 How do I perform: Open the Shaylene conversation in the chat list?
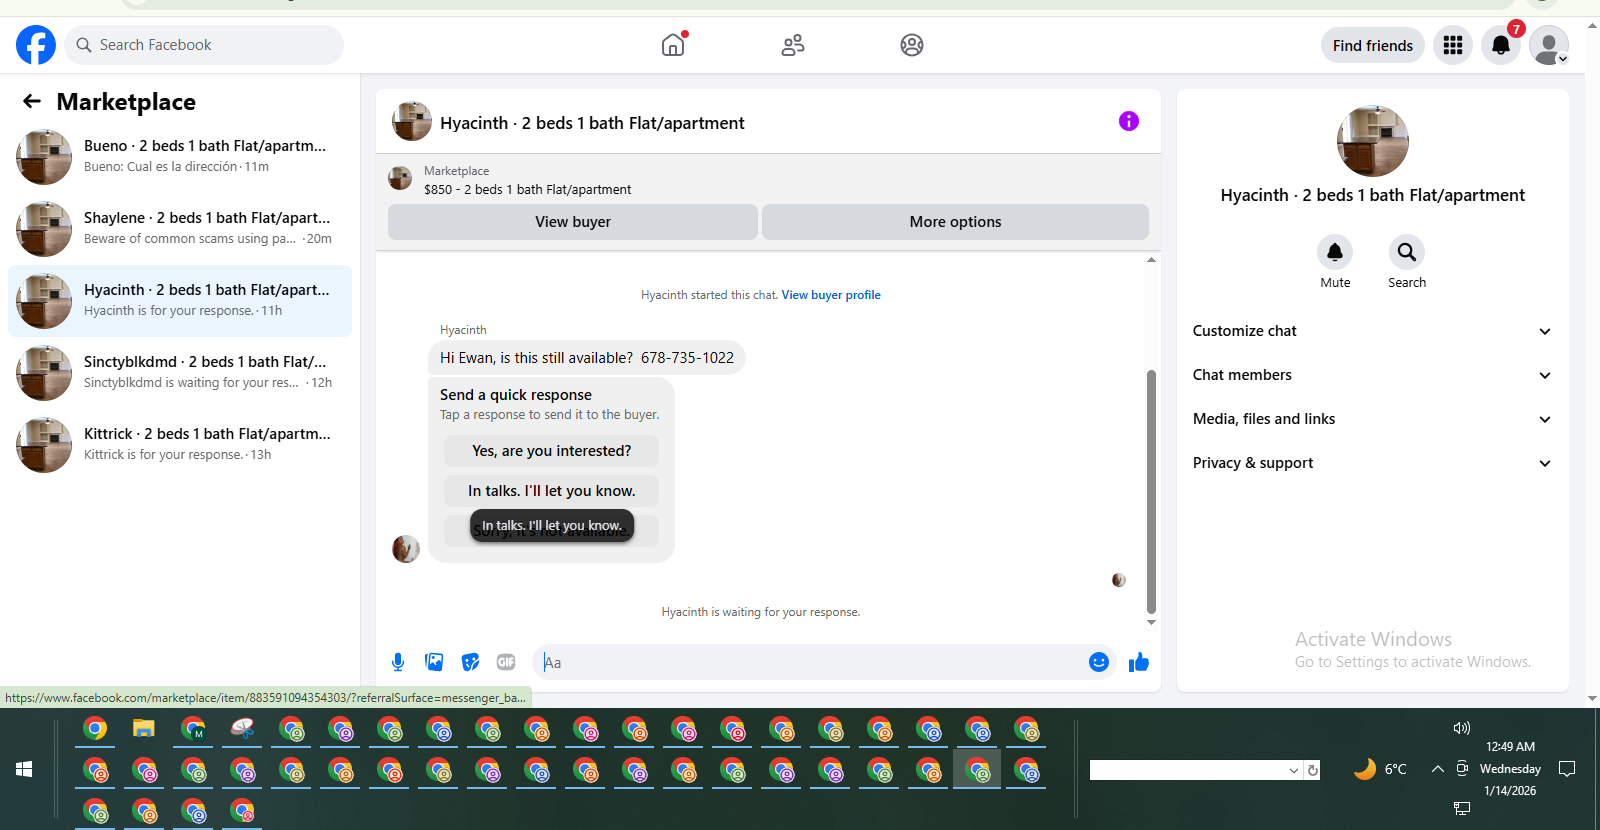(x=180, y=229)
